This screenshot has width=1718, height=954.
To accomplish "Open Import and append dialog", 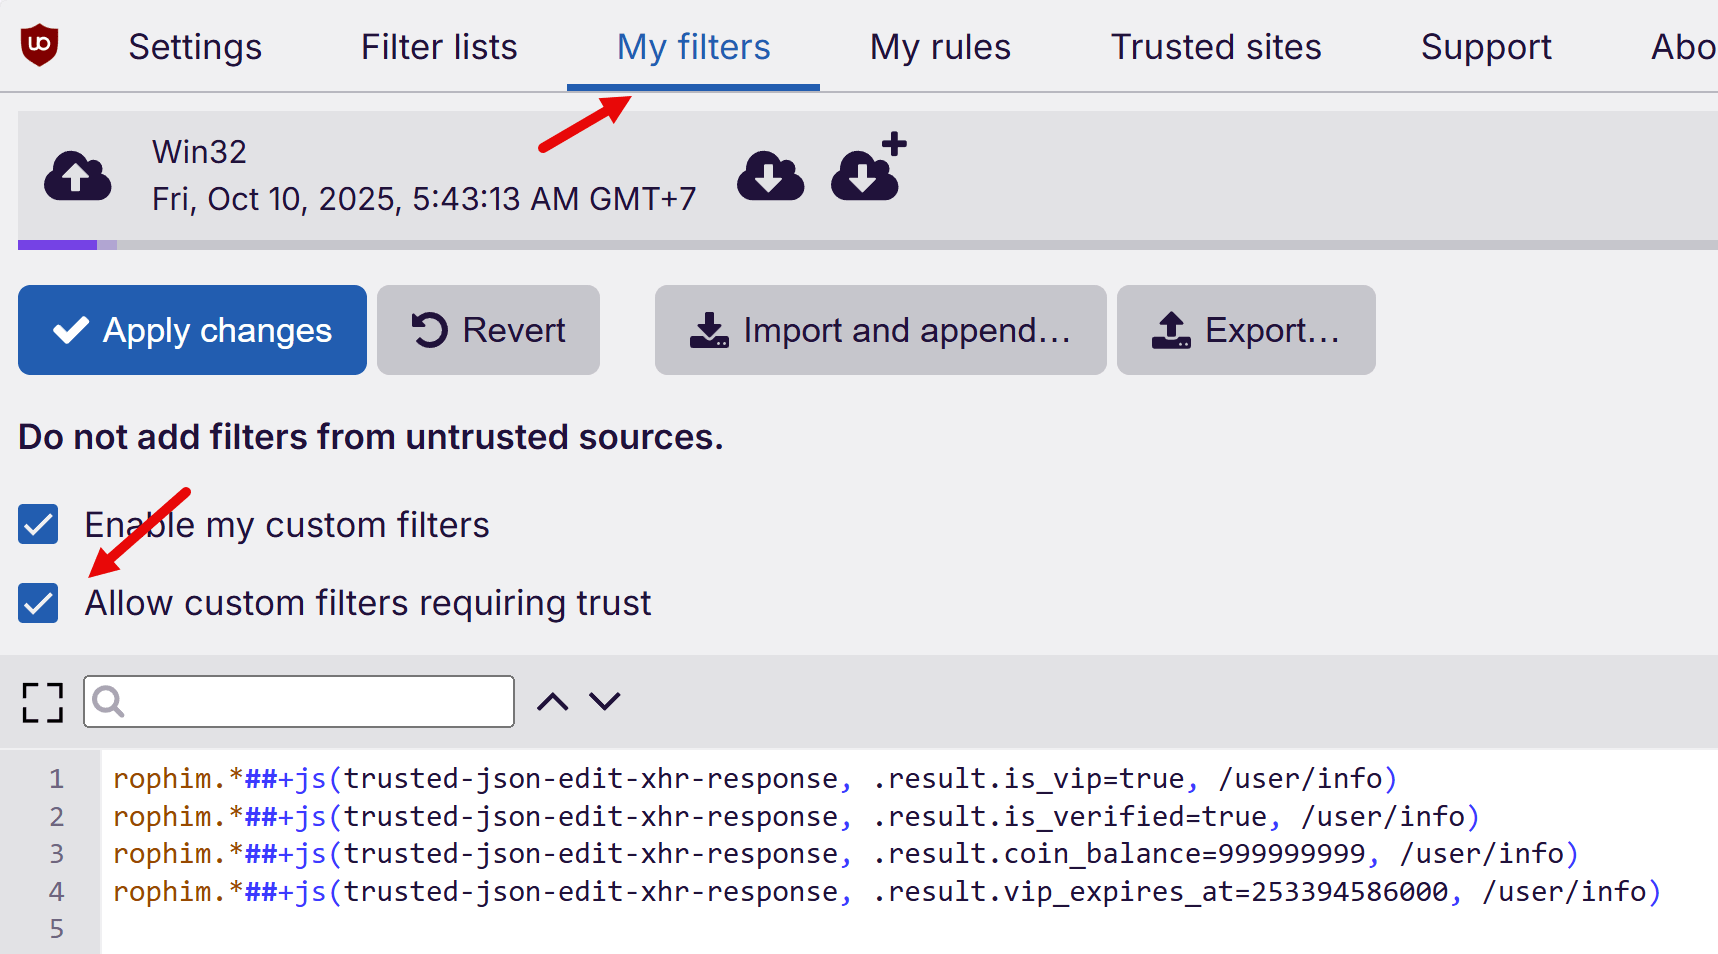I will [880, 330].
